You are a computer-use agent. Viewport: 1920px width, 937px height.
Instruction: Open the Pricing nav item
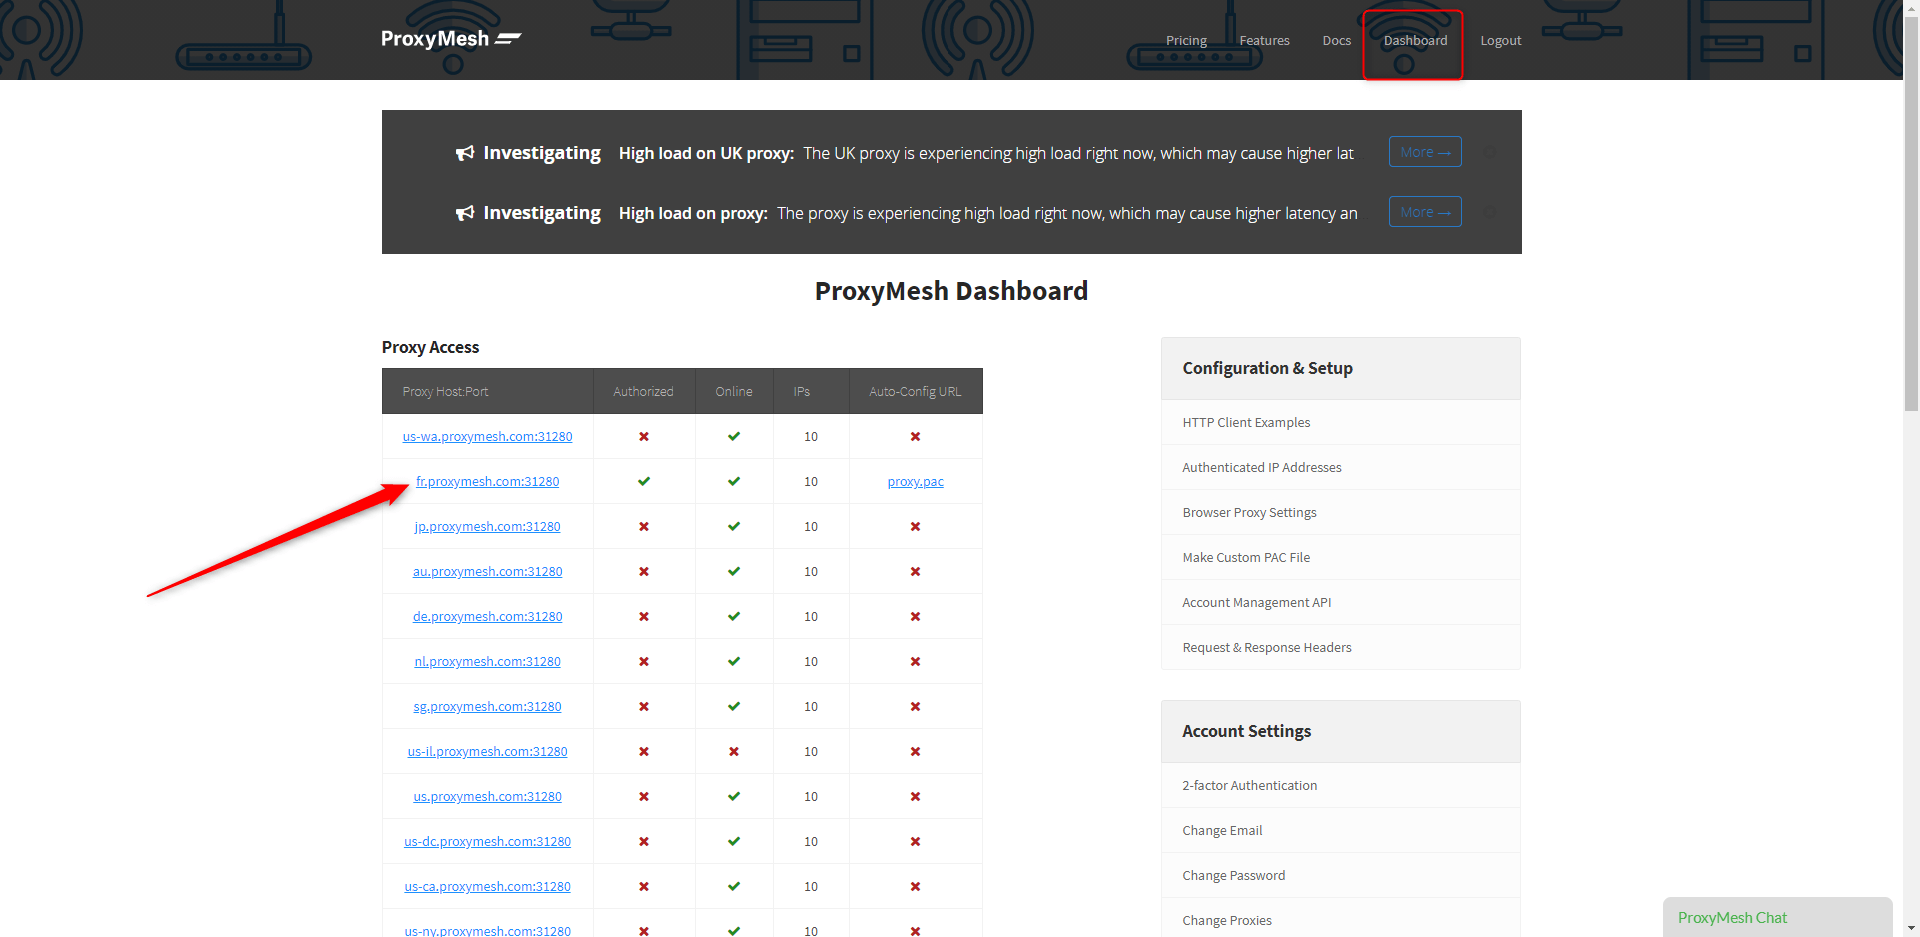pyautogui.click(x=1186, y=41)
